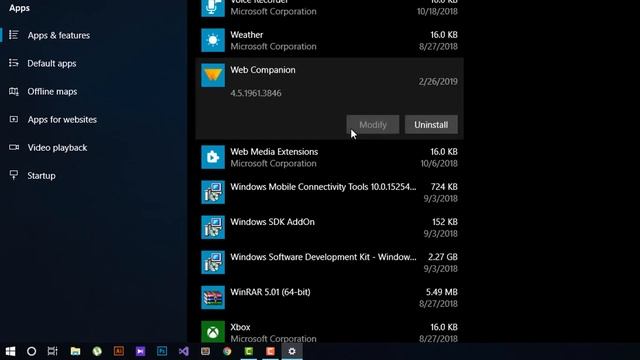Uninstall the Web Companion app
The image size is (640, 360).
click(431, 124)
